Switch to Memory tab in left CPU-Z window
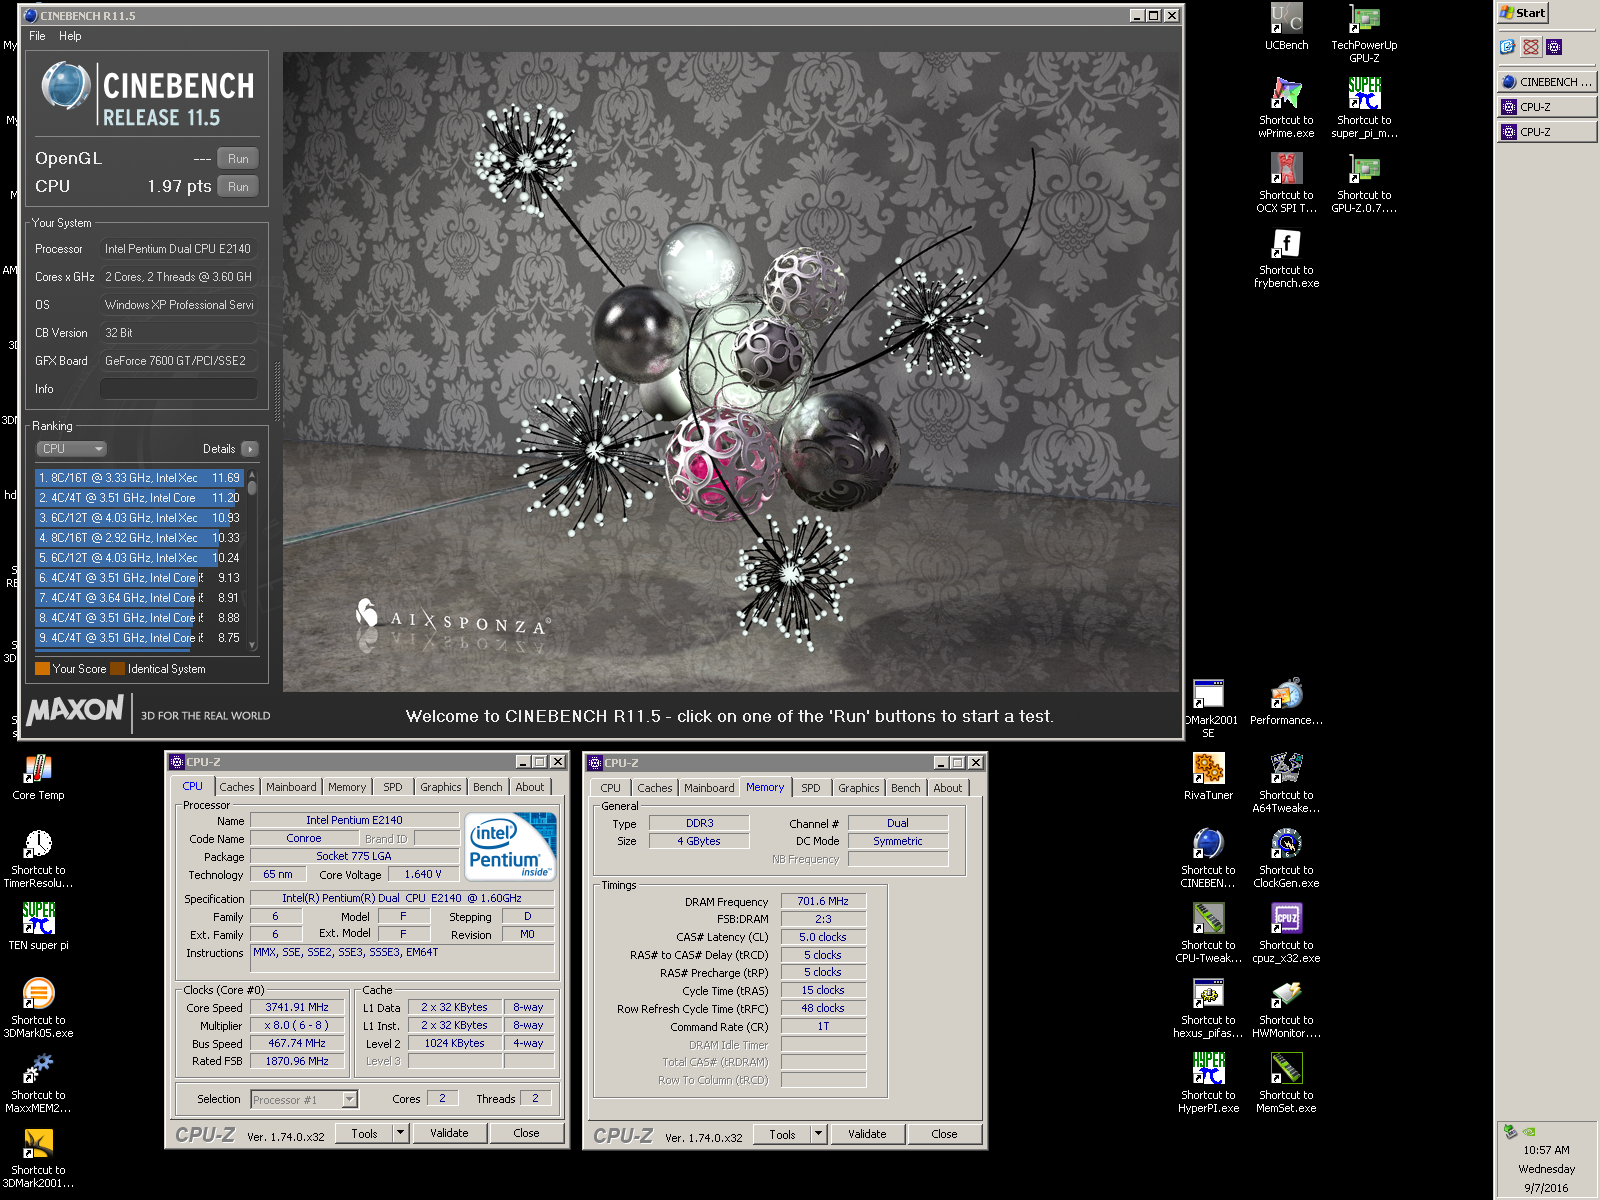This screenshot has width=1600, height=1200. (x=347, y=787)
